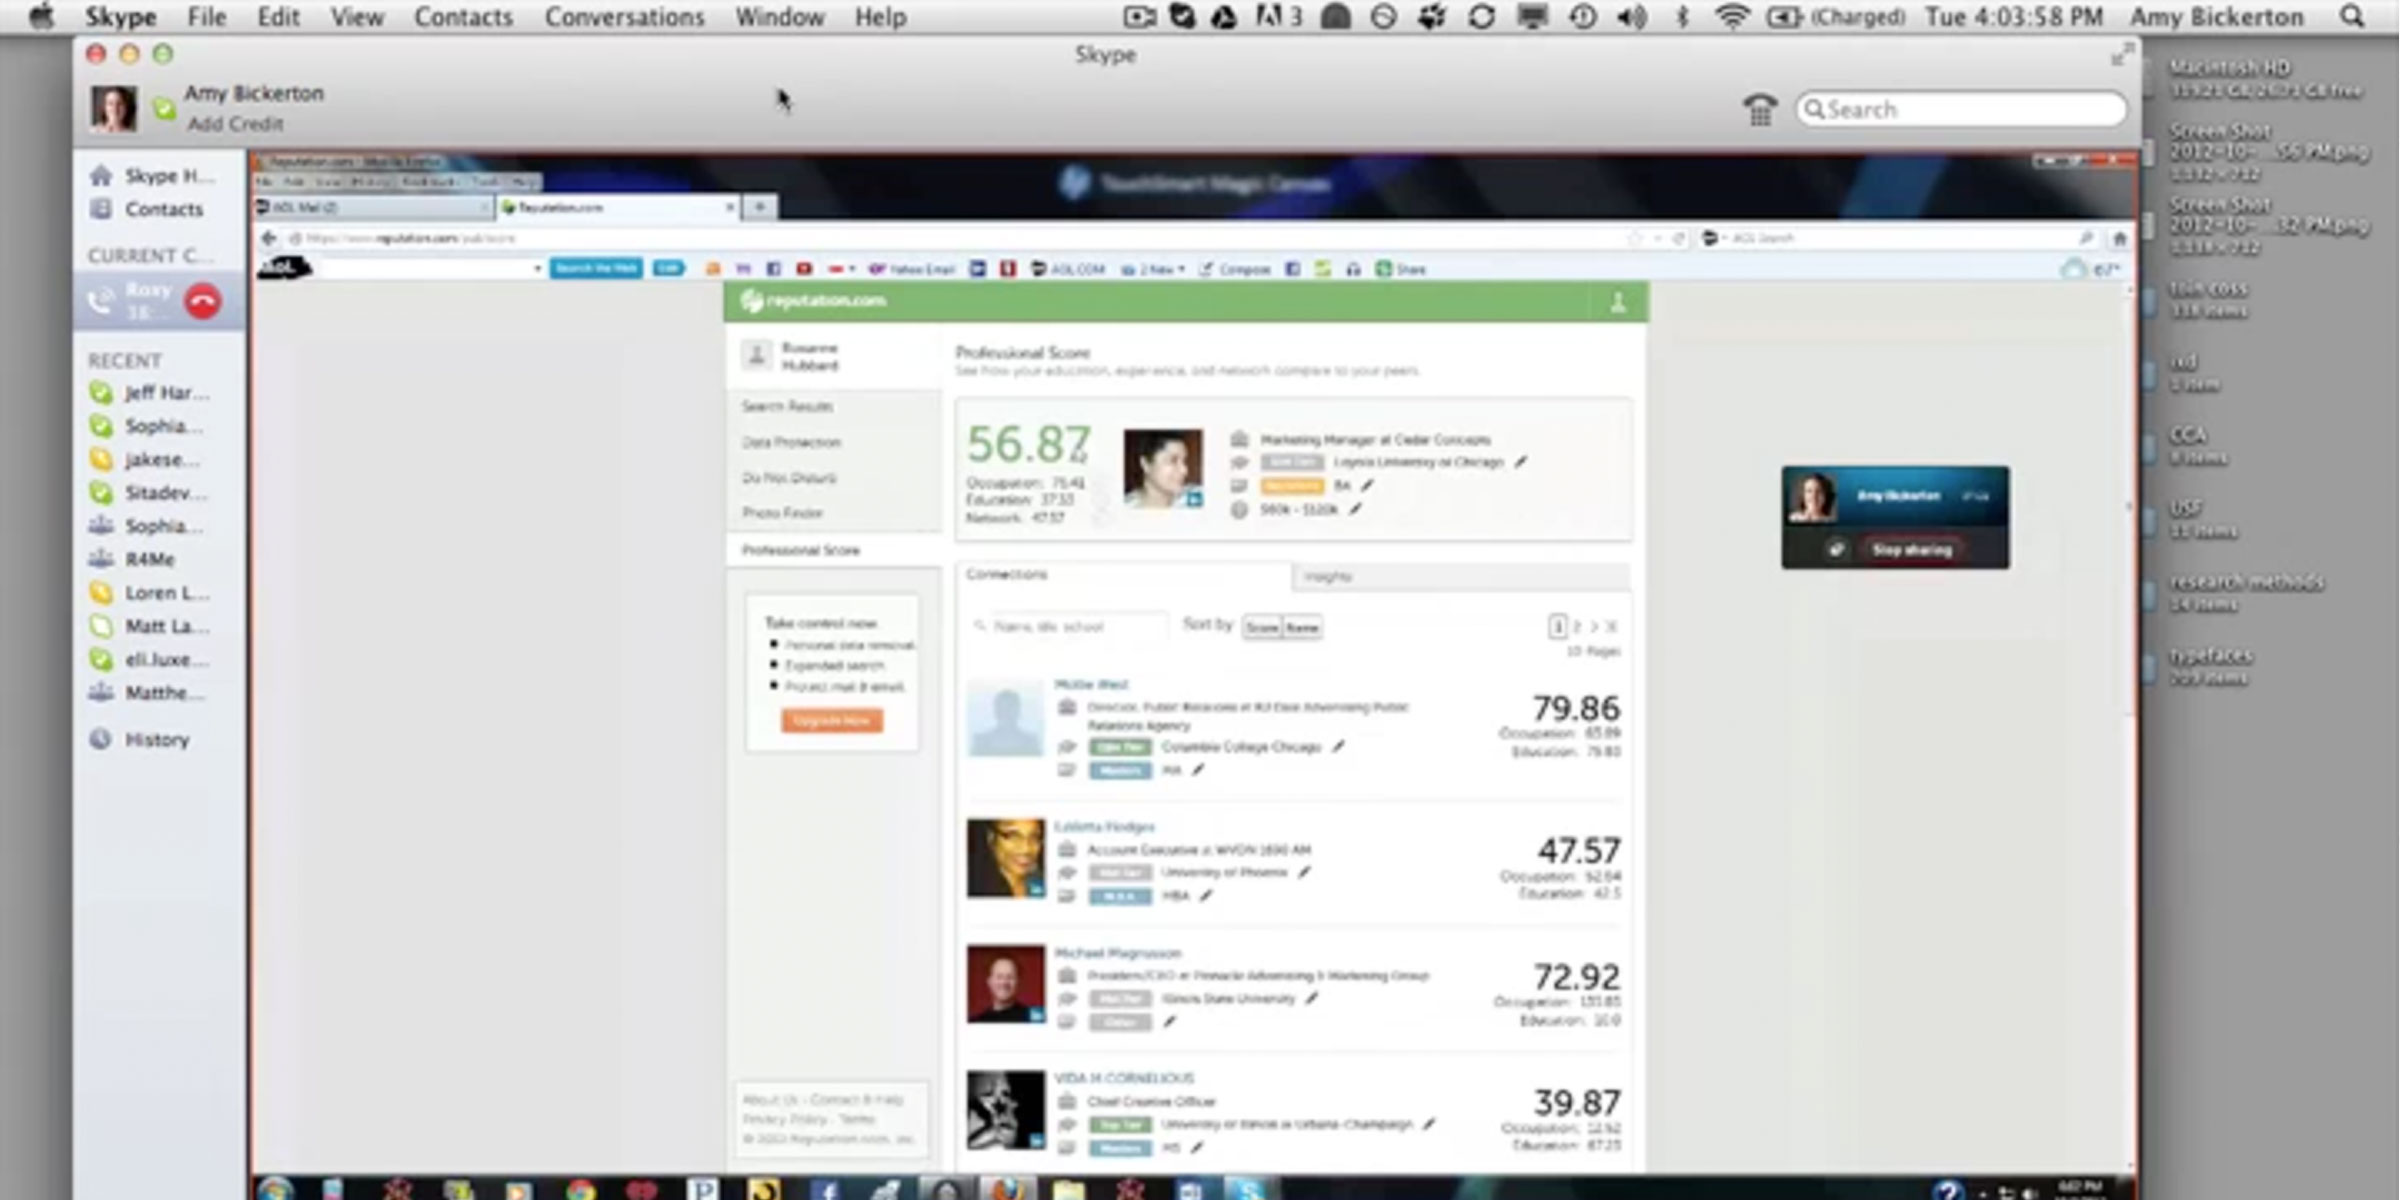Open the View menu

click(357, 17)
